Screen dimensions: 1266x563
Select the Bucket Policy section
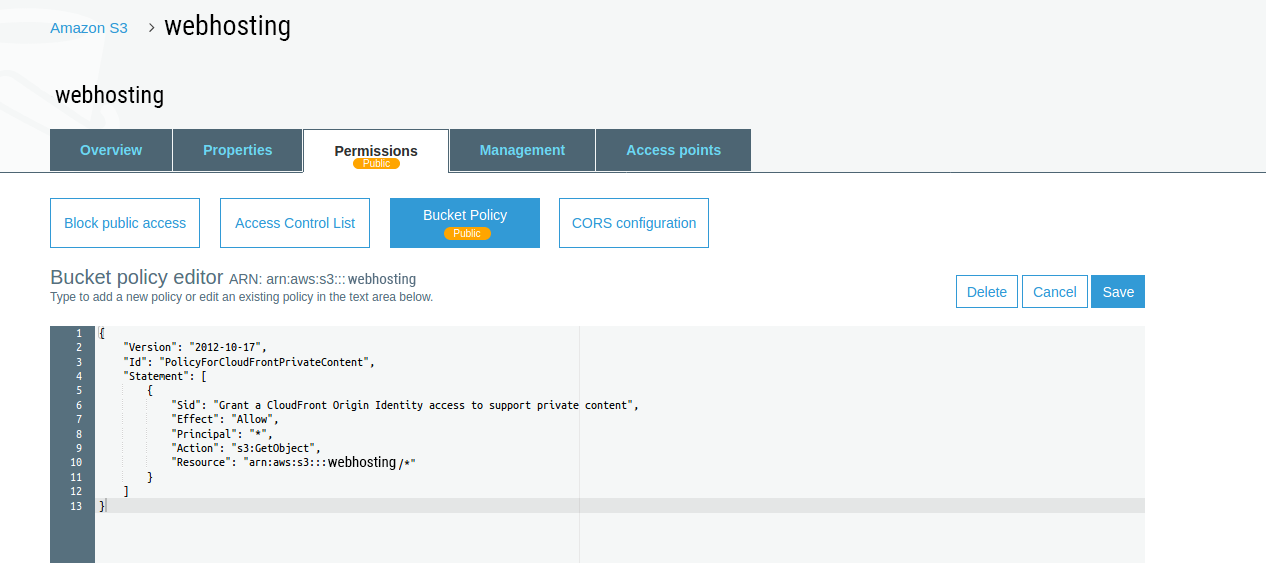click(x=465, y=223)
